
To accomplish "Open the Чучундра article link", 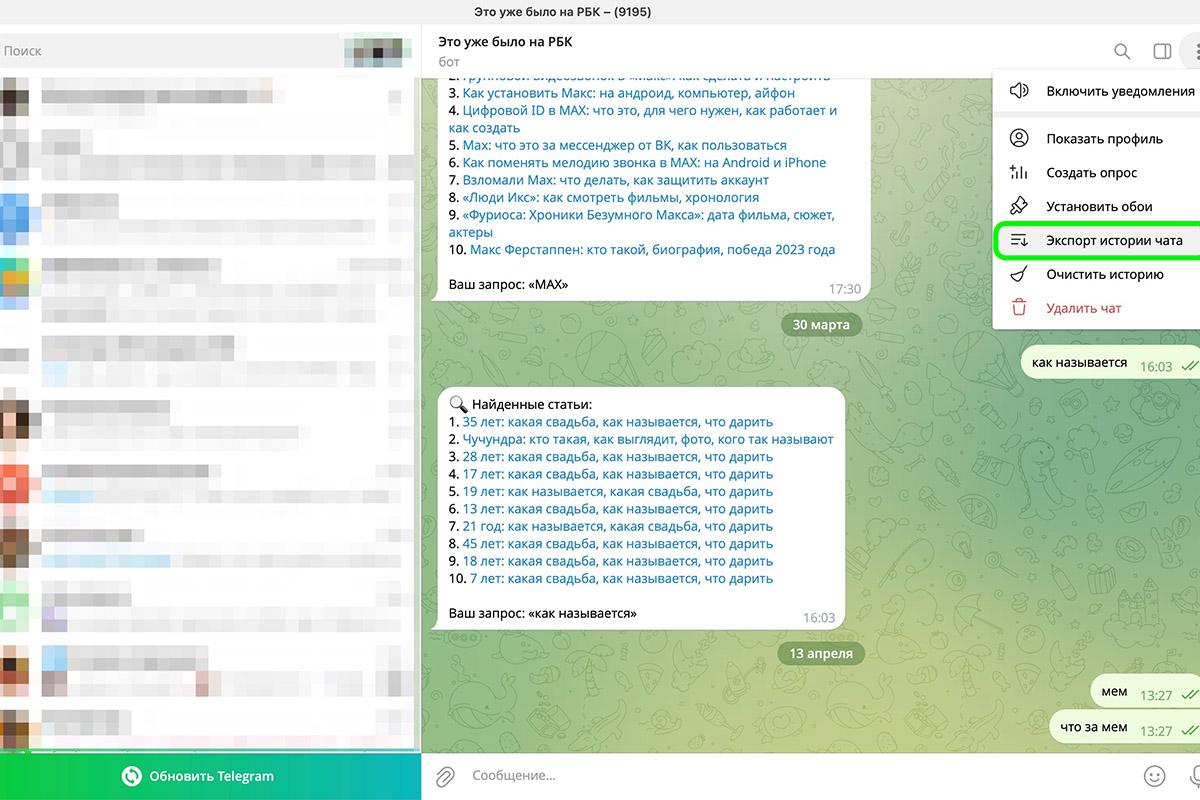I will point(647,439).
